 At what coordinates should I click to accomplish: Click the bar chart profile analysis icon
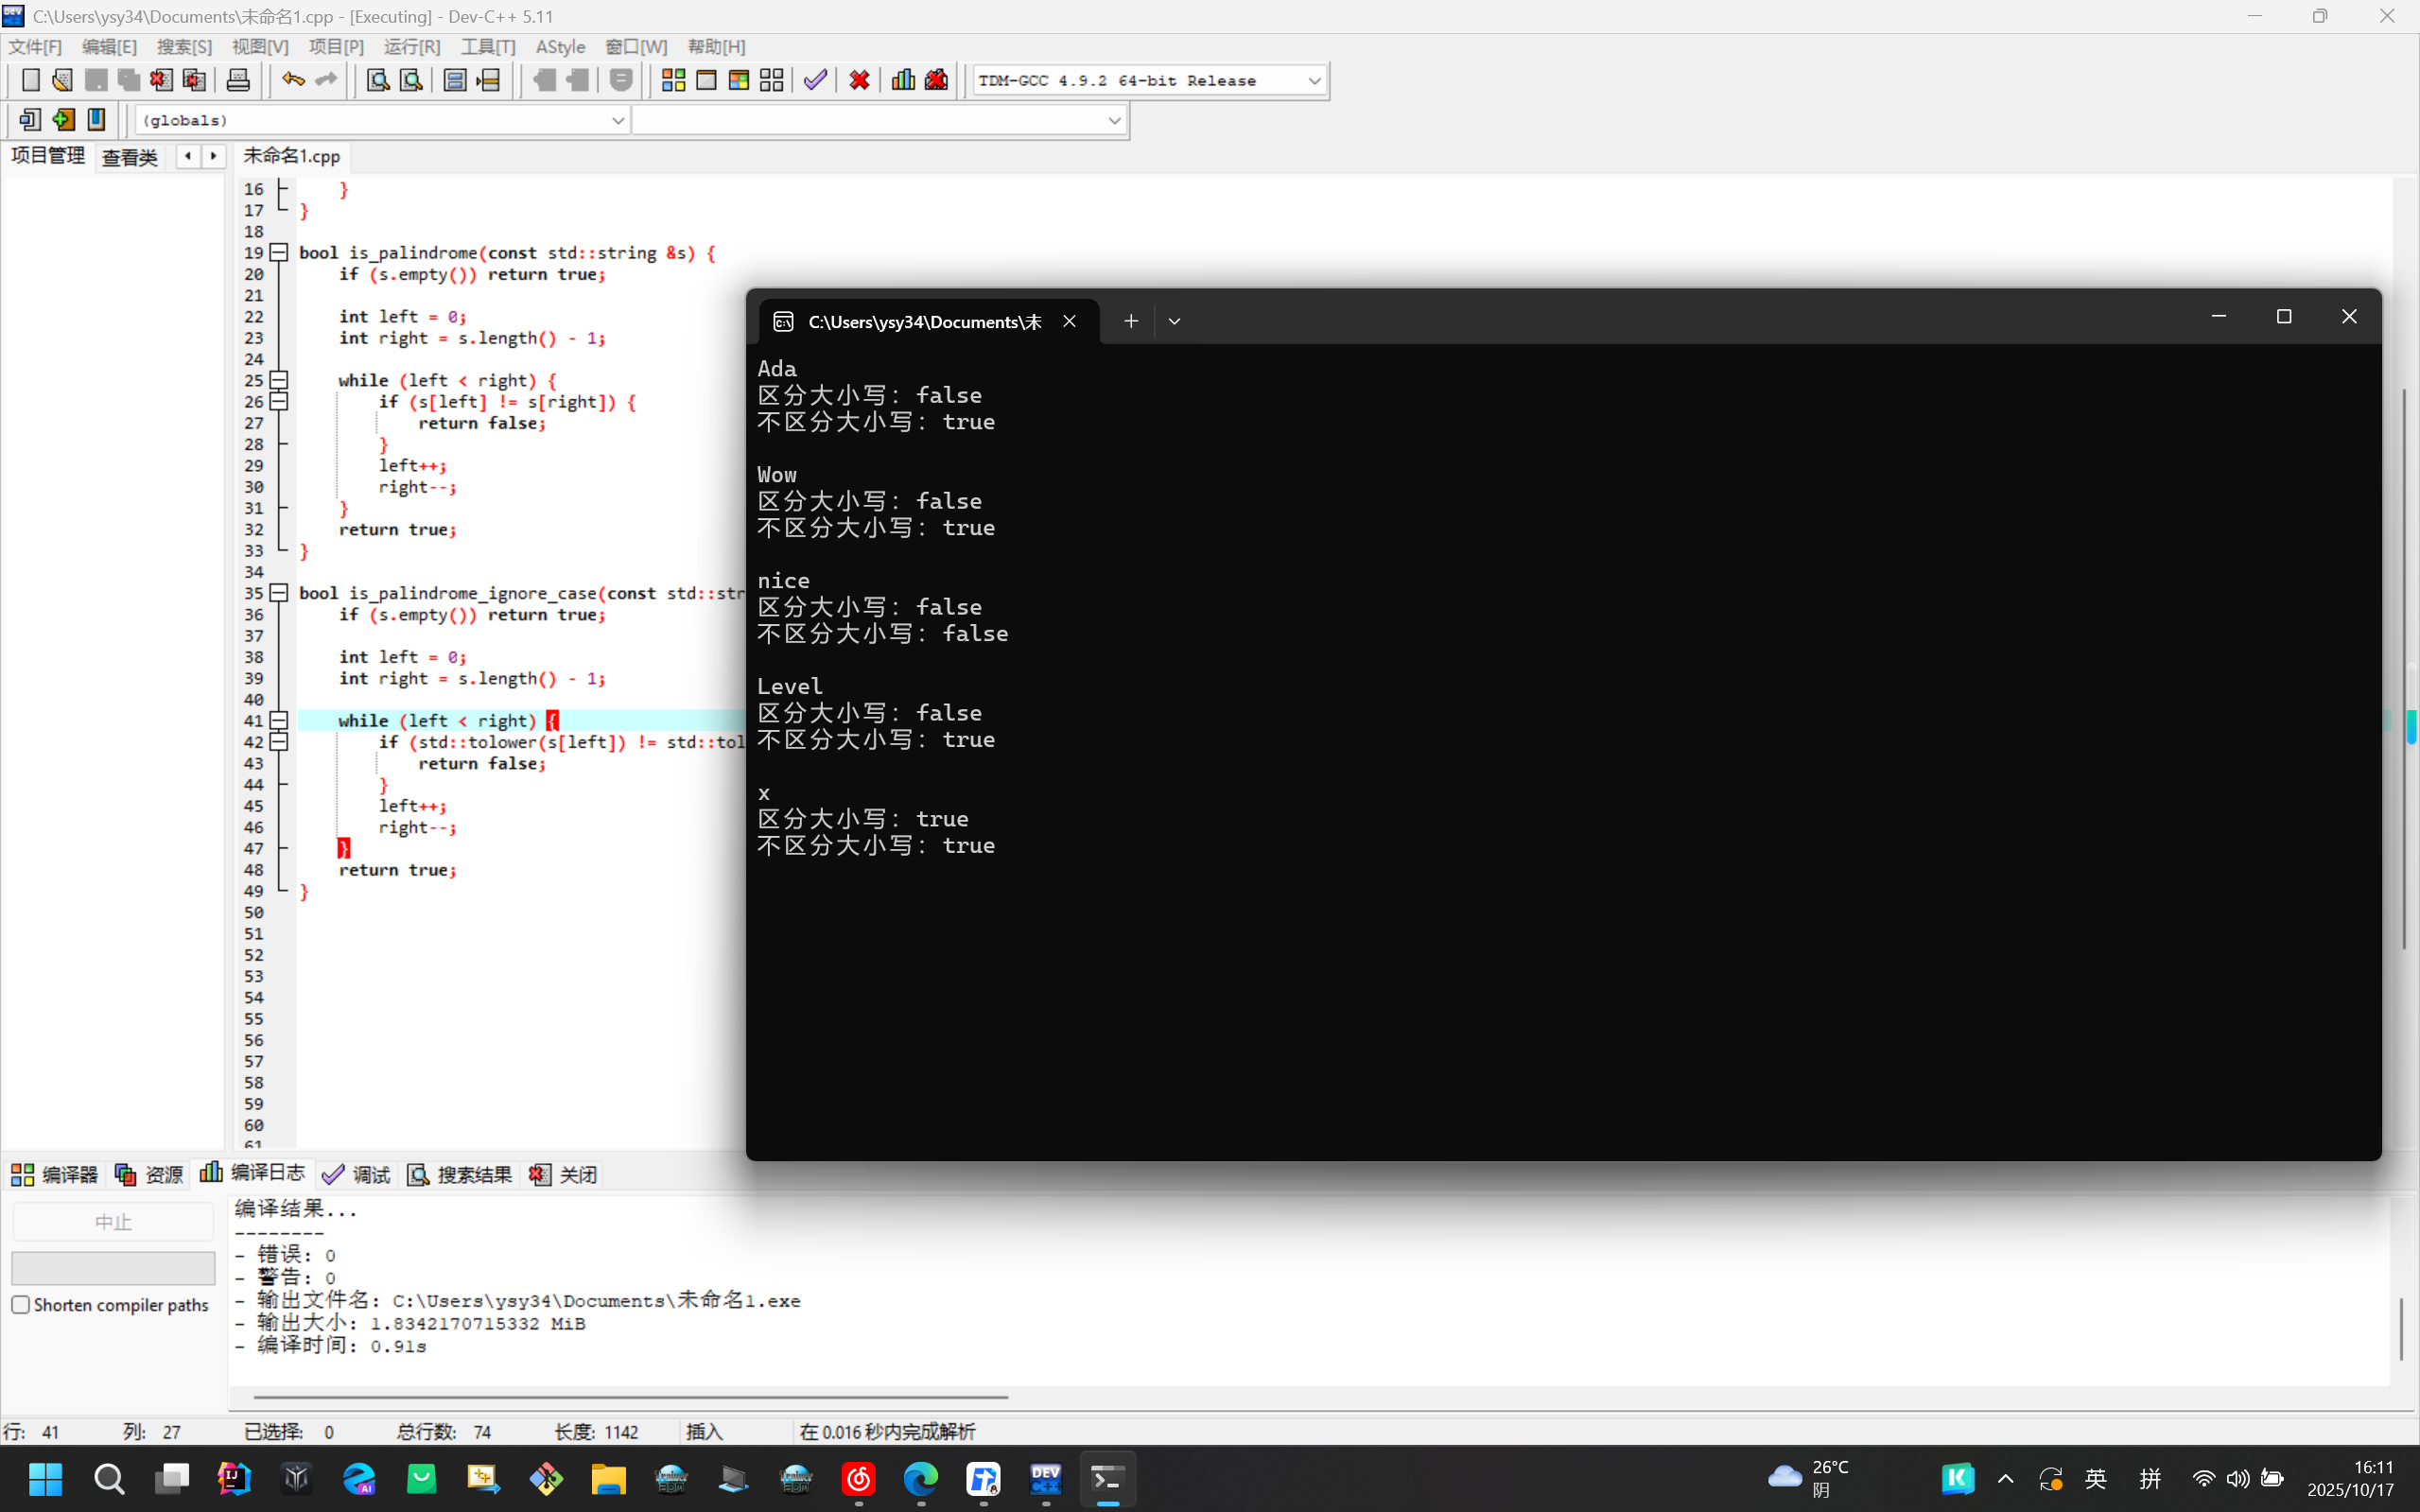click(903, 80)
